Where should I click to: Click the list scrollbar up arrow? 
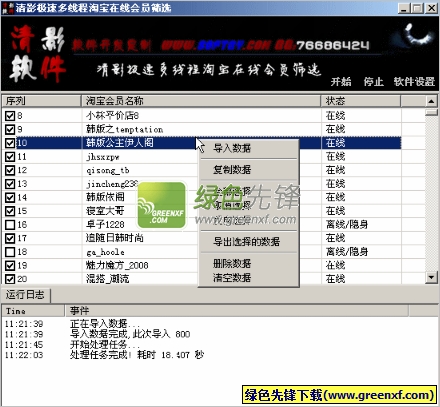click(x=431, y=101)
